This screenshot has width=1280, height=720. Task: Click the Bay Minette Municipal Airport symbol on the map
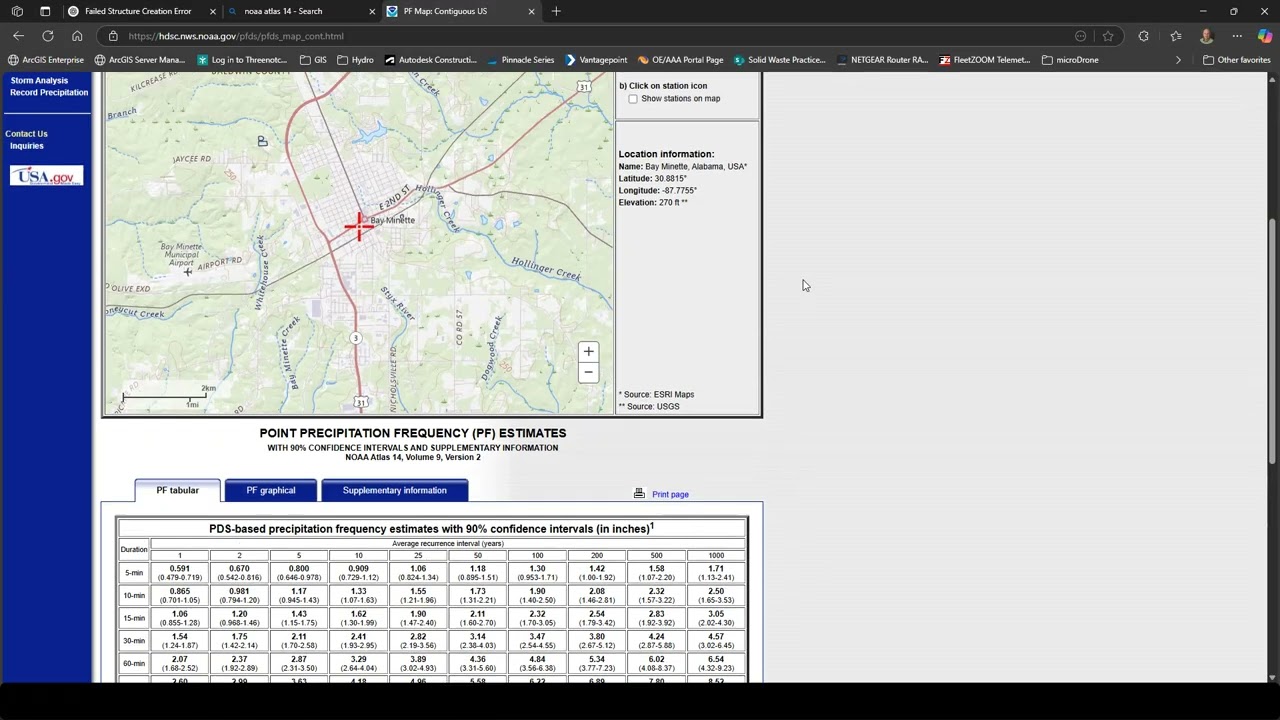click(187, 271)
